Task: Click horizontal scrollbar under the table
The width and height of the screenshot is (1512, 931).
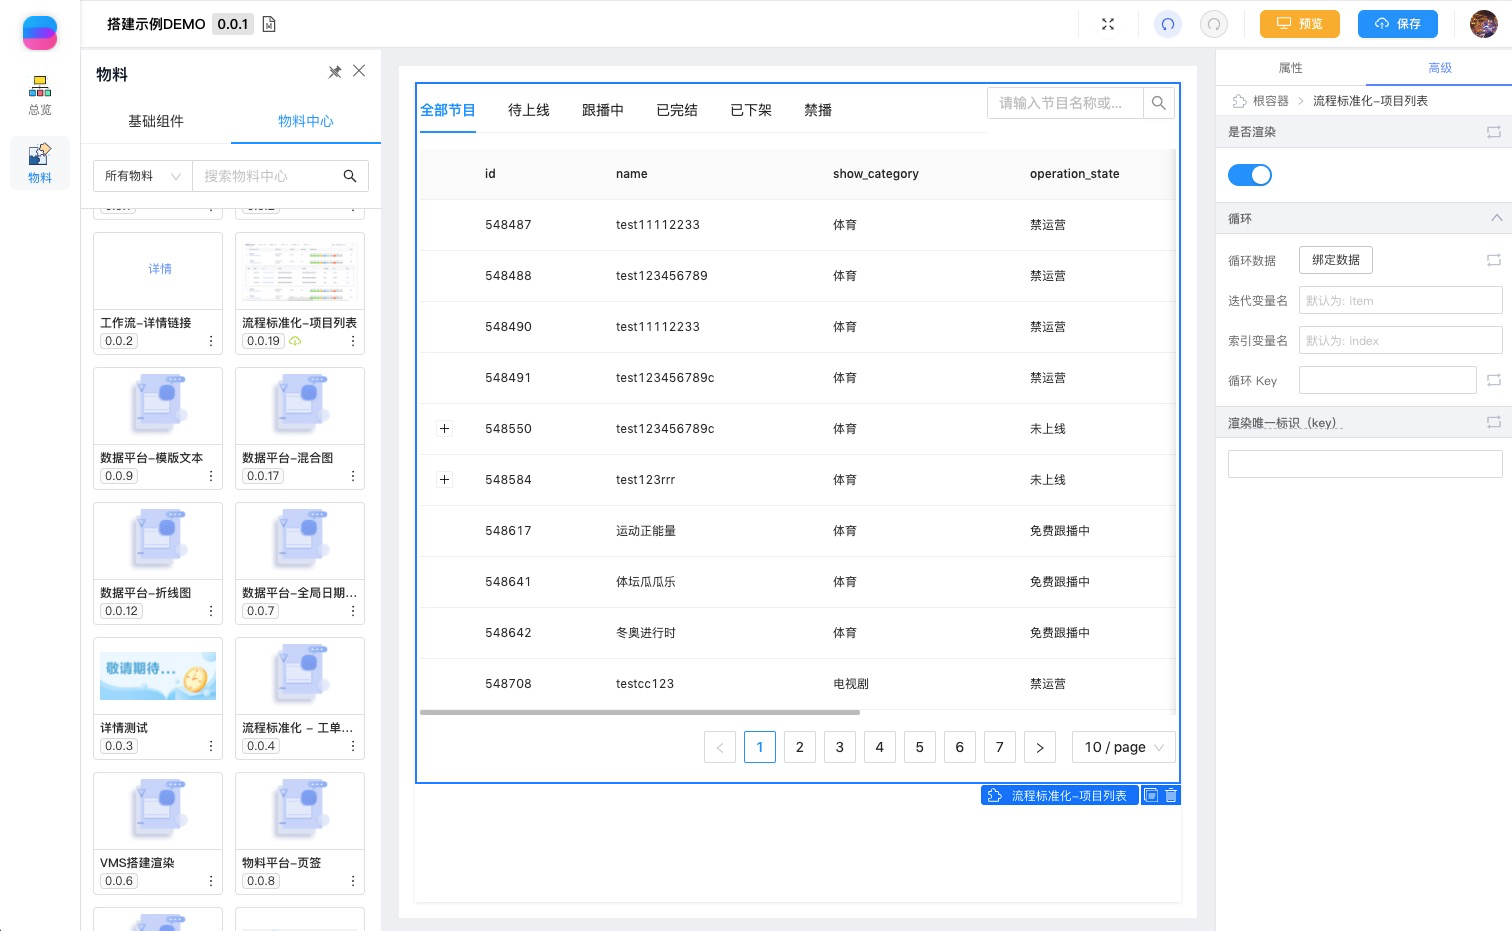Action: tap(640, 712)
